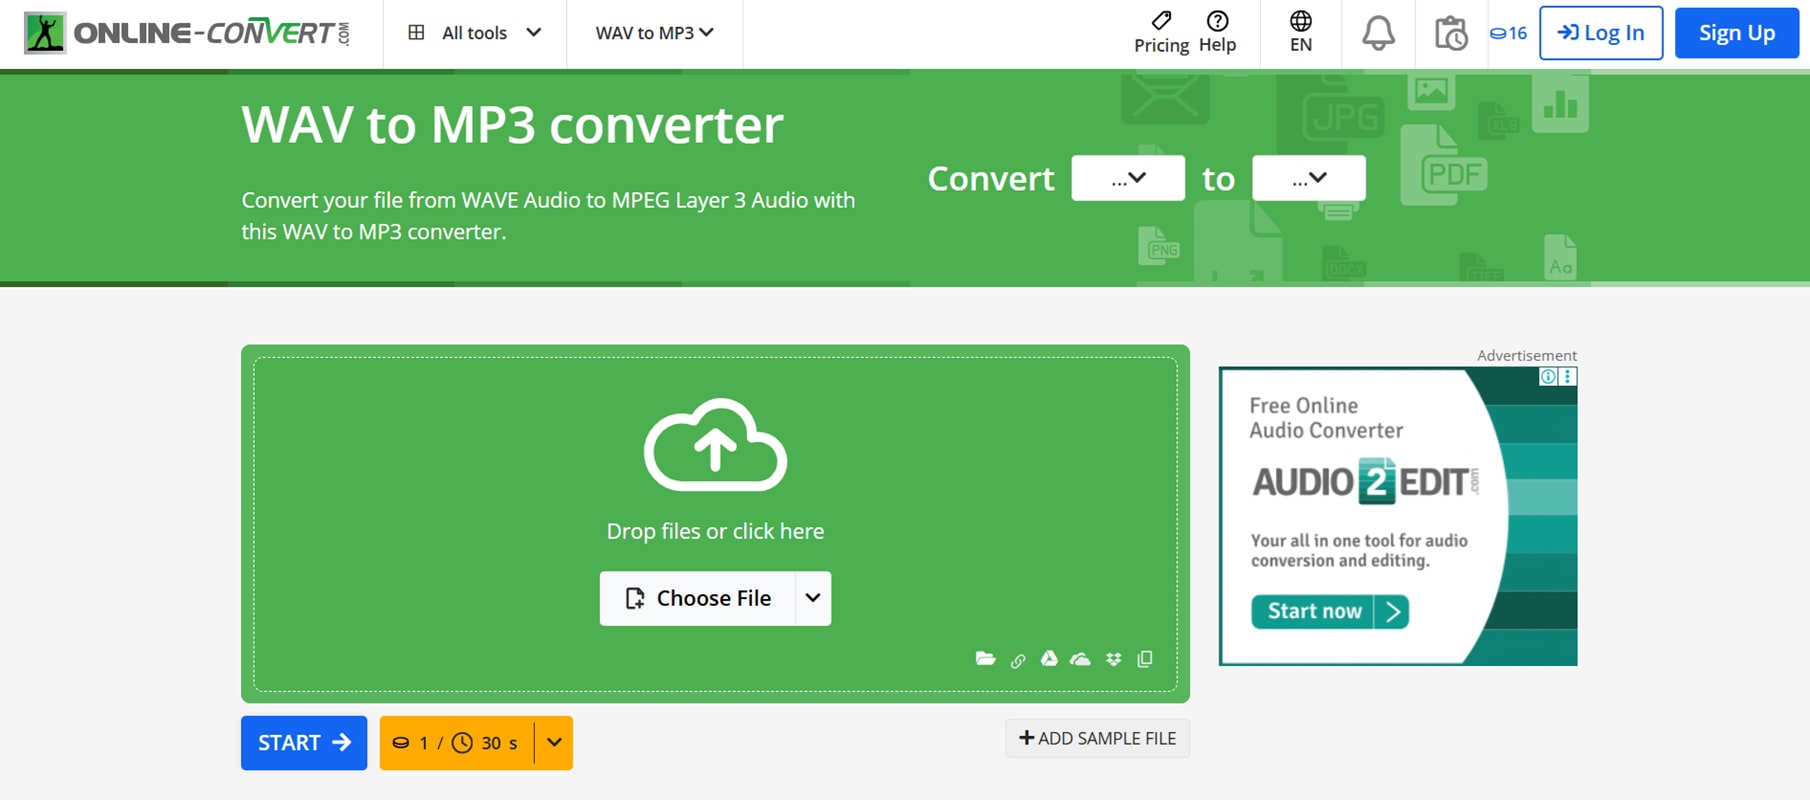Import a file from Google Drive
The image size is (1810, 800).
[1049, 658]
